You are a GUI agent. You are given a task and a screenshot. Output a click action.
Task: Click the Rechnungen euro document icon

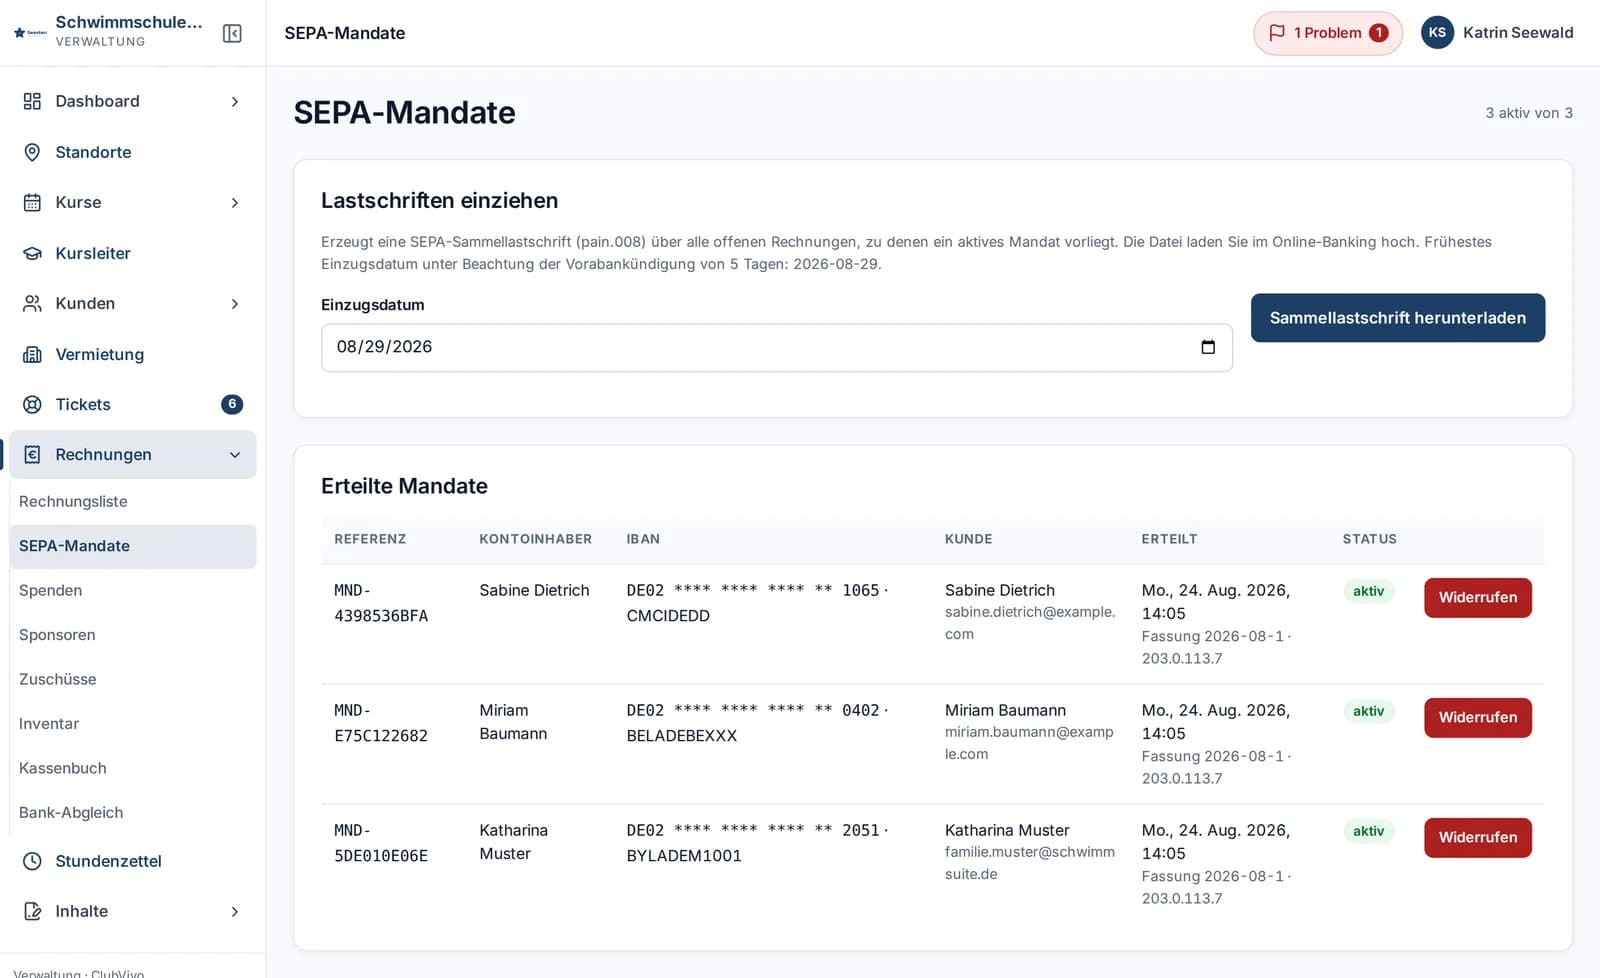pyautogui.click(x=32, y=454)
